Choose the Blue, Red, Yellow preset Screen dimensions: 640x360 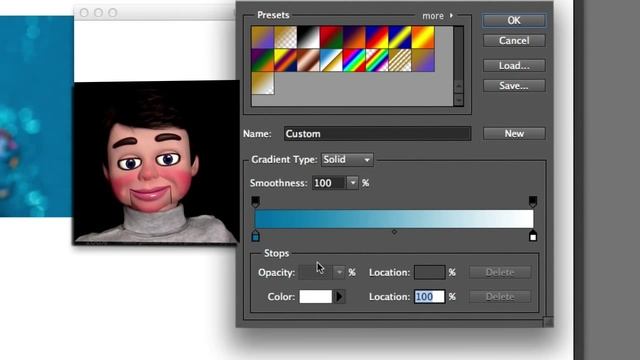(x=377, y=38)
